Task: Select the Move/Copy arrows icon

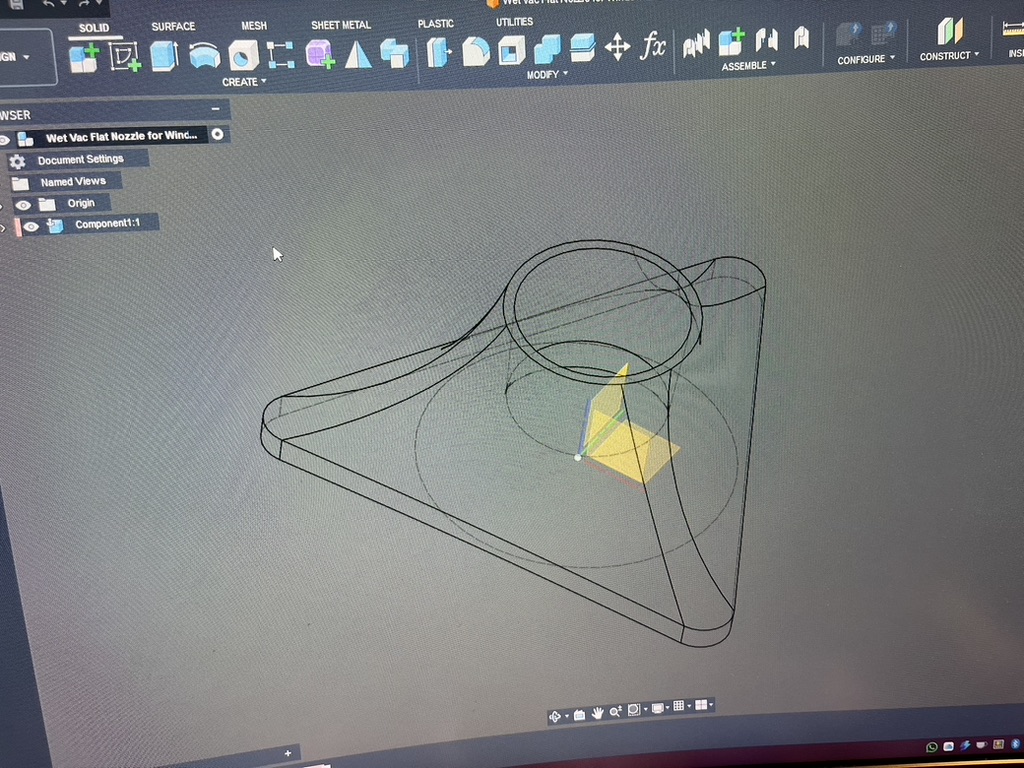Action: 617,47
